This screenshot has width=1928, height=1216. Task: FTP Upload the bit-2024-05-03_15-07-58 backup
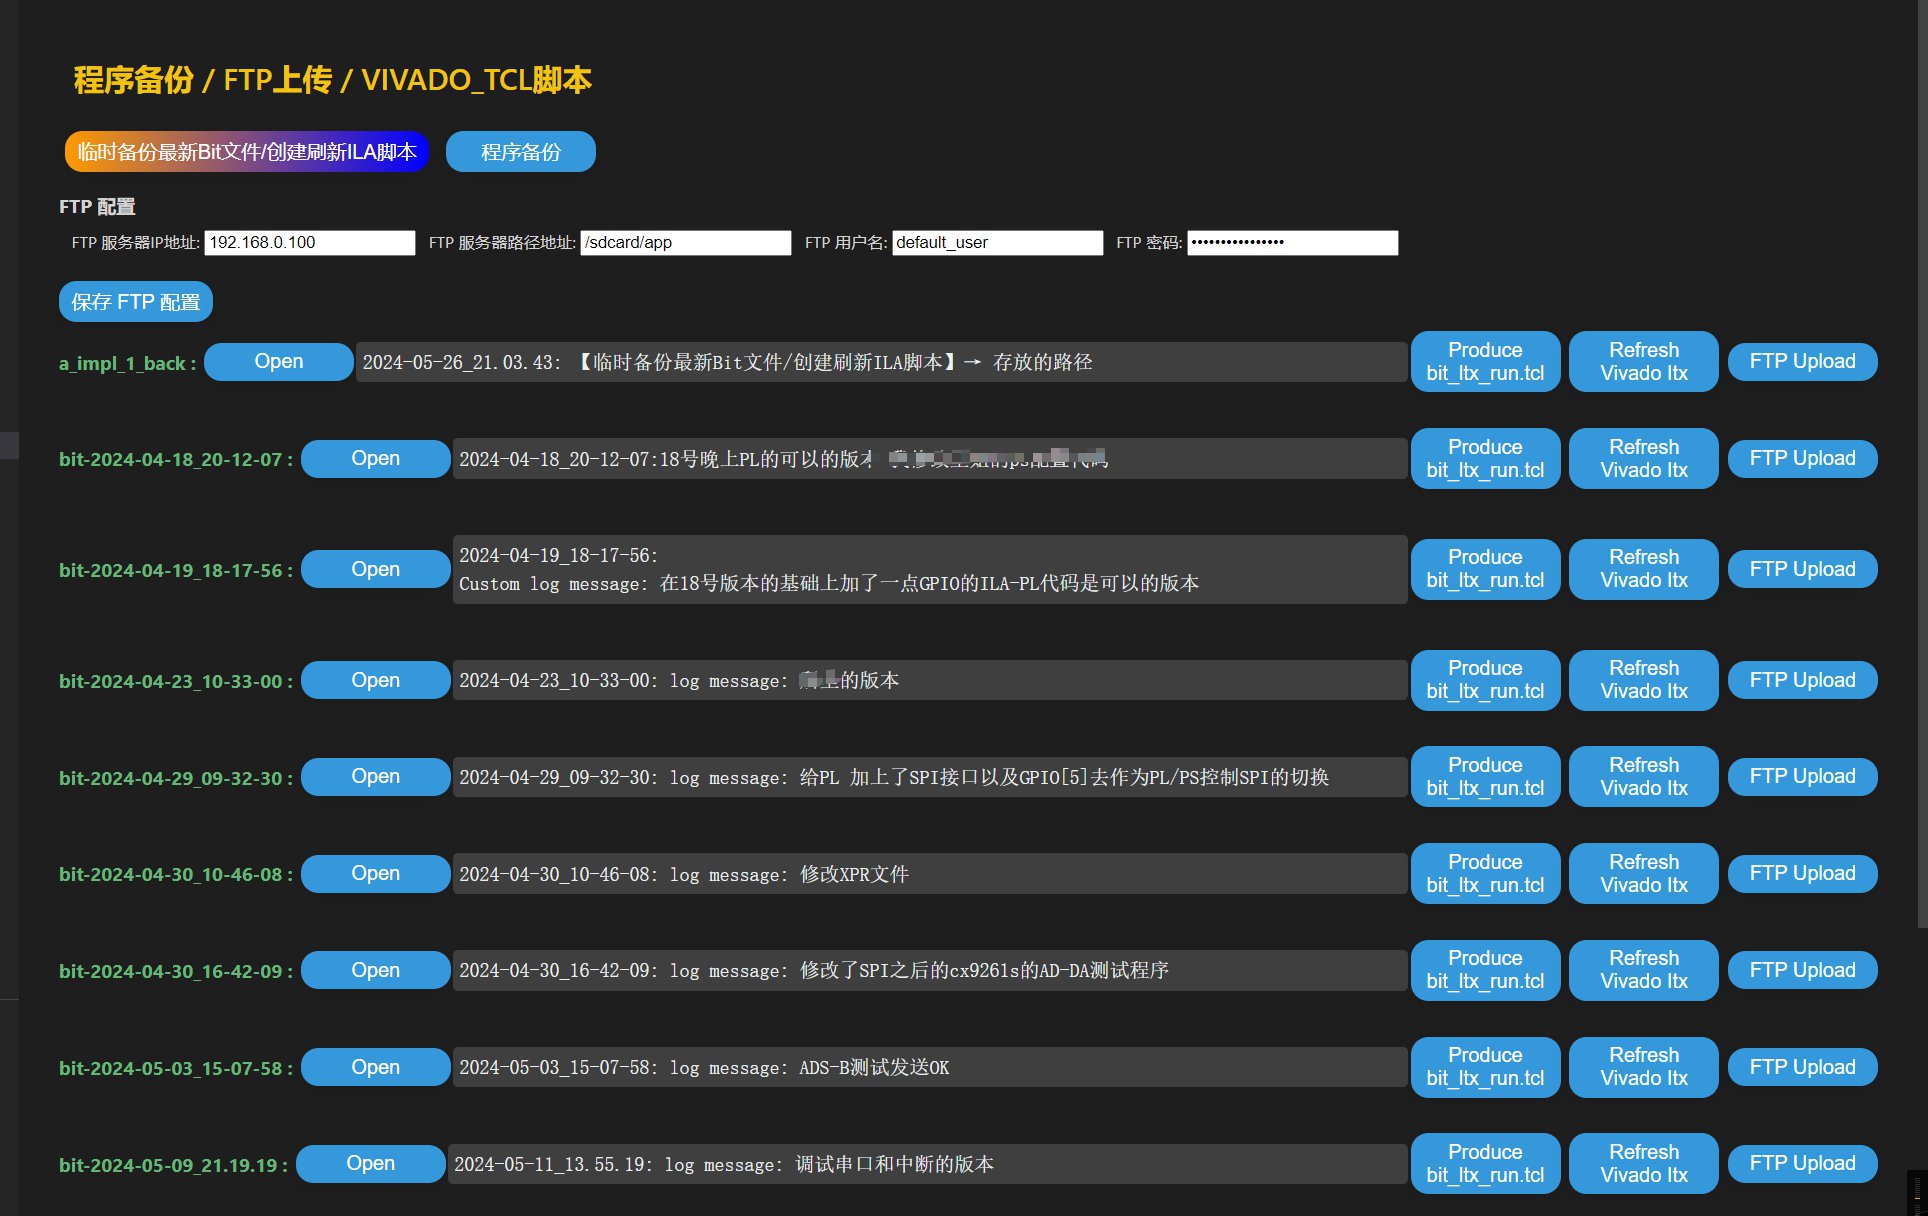coord(1802,1066)
